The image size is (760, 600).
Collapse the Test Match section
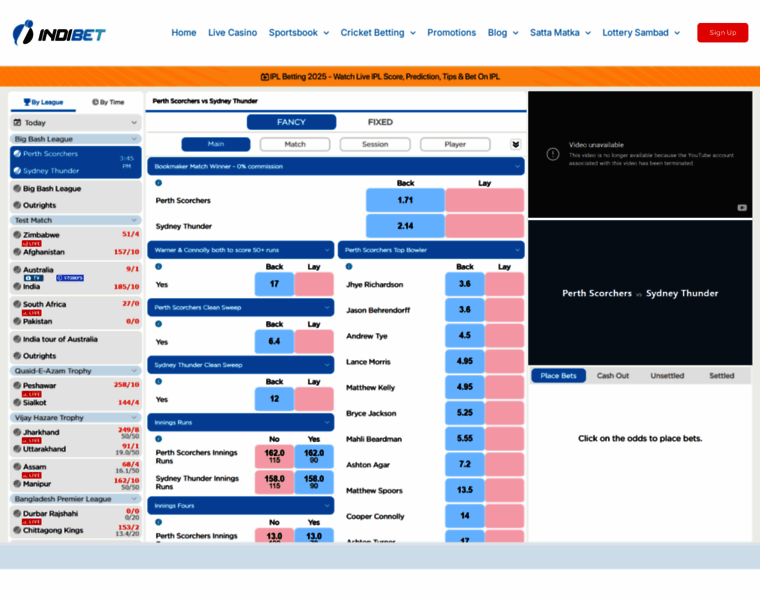(76, 220)
